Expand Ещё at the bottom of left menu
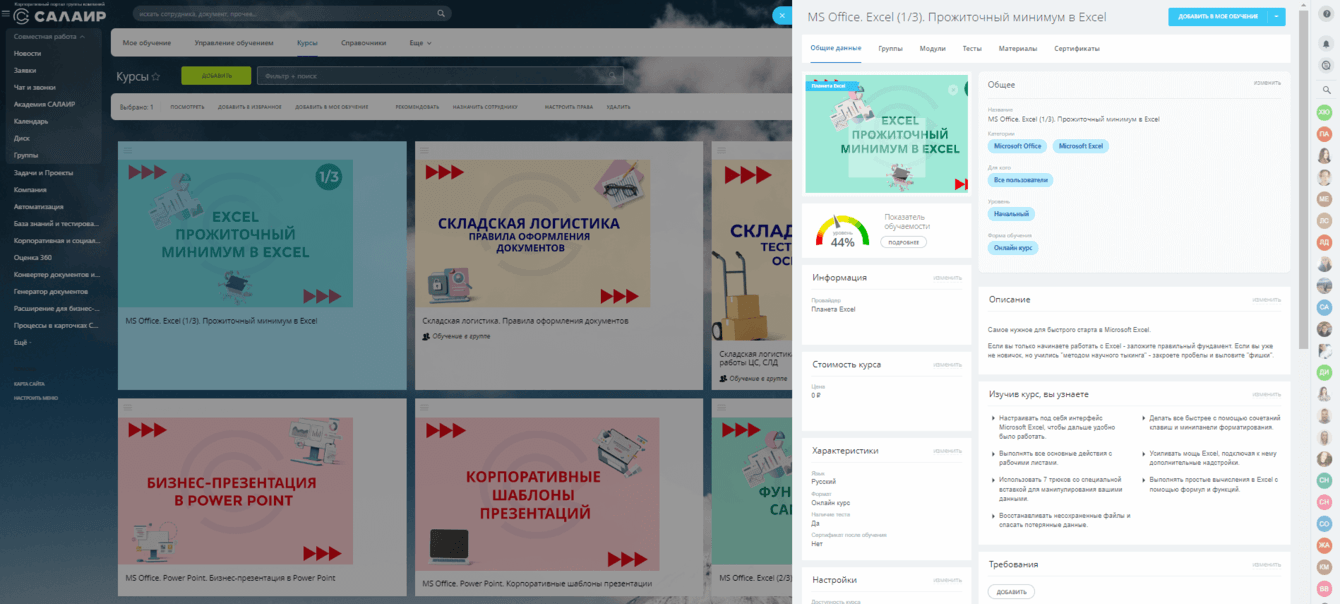 click(22, 342)
